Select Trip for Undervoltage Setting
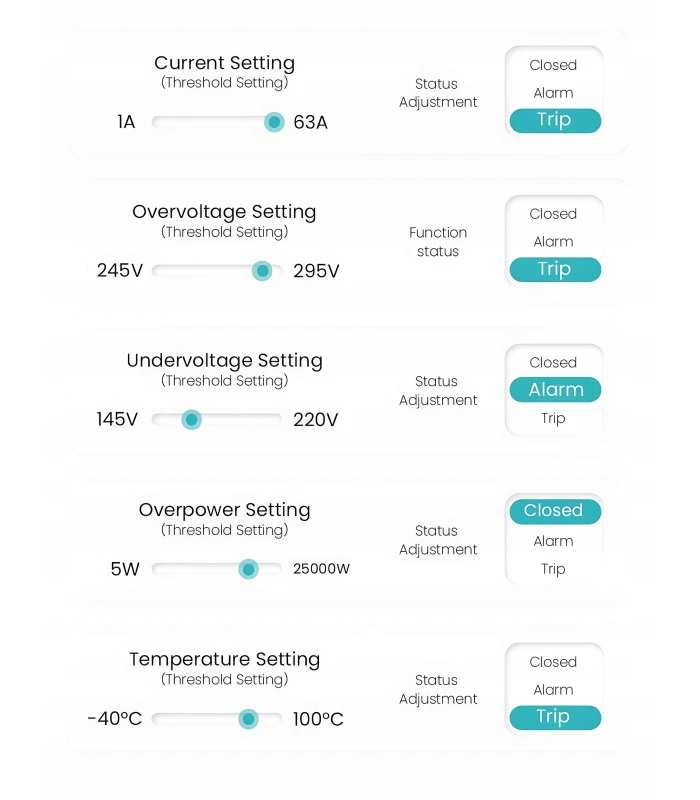The image size is (700, 800). [553, 418]
